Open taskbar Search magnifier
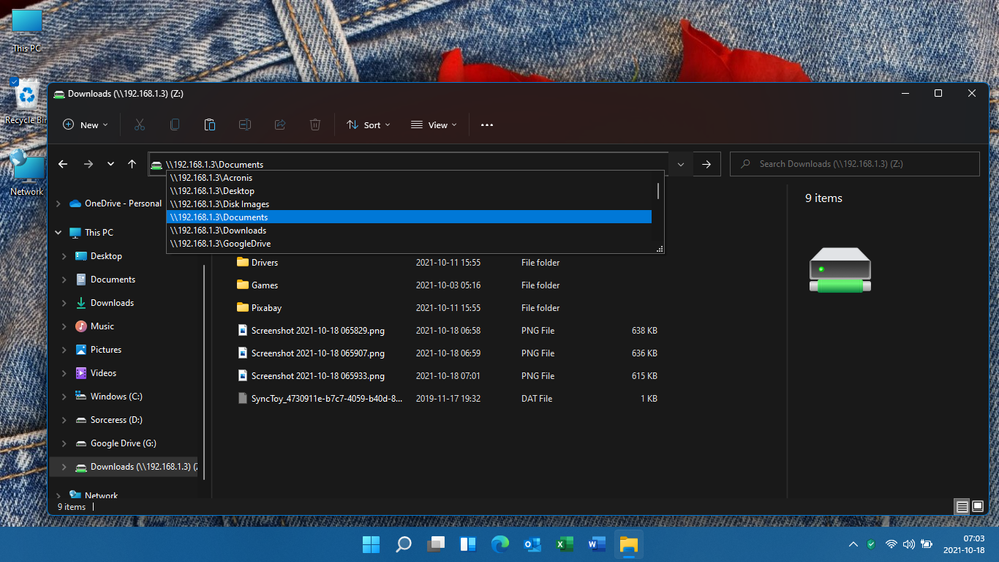Viewport: 999px width, 562px height. coord(403,544)
